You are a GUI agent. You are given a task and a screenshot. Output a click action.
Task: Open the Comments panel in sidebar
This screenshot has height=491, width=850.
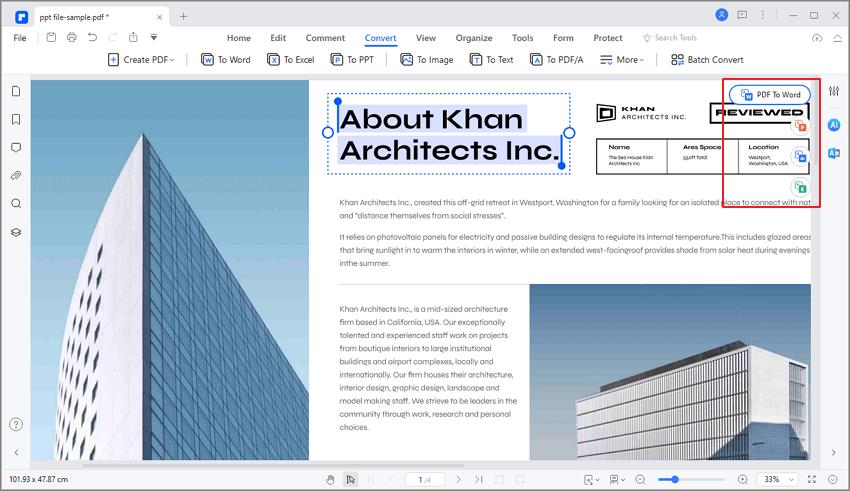click(x=16, y=147)
